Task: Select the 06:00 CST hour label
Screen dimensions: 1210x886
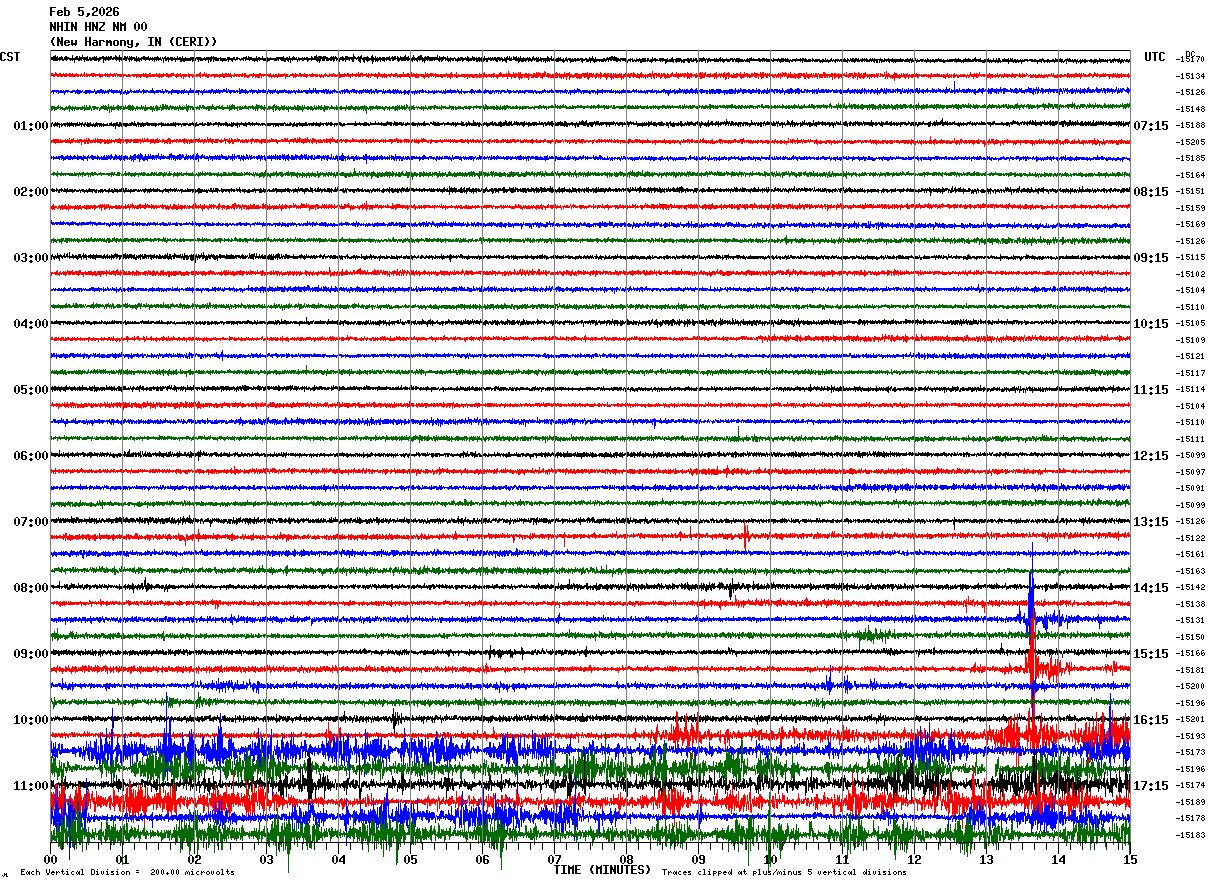Action: tap(31, 456)
